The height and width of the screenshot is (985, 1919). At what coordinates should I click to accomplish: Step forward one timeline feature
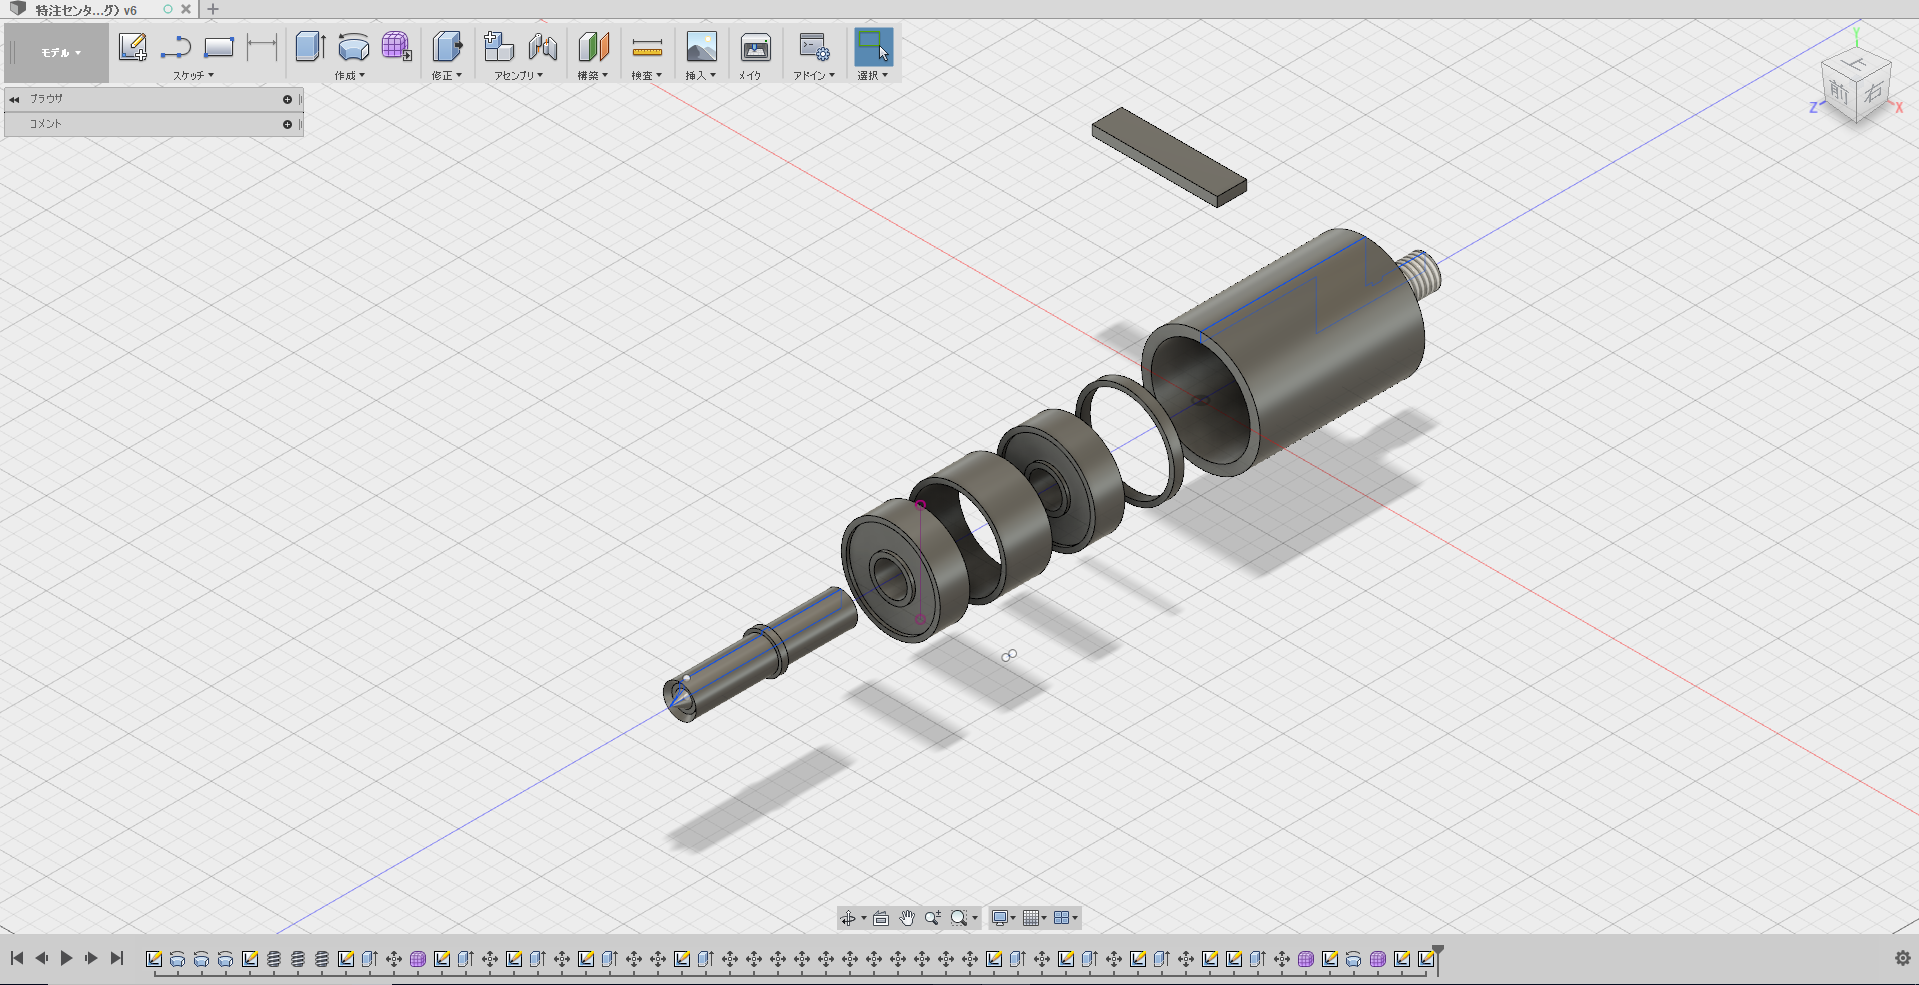(x=91, y=958)
